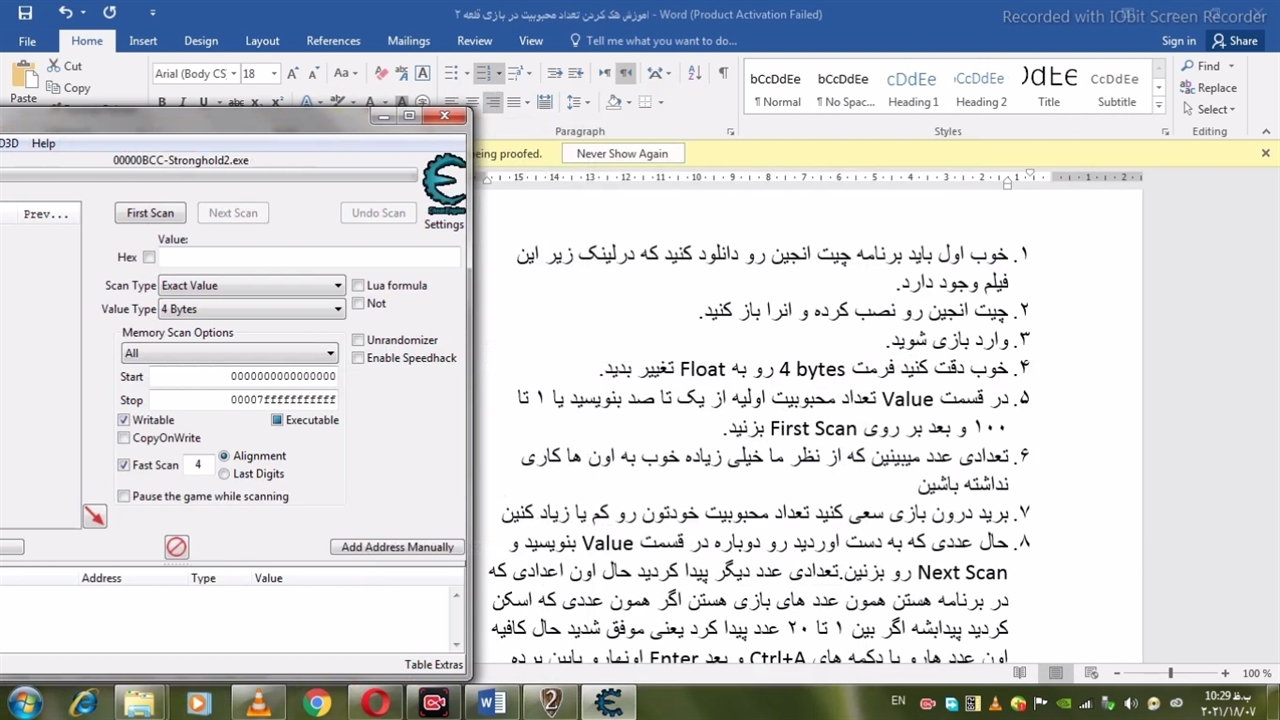
Task: Open VLC media player from the taskbar
Action: pos(258,702)
